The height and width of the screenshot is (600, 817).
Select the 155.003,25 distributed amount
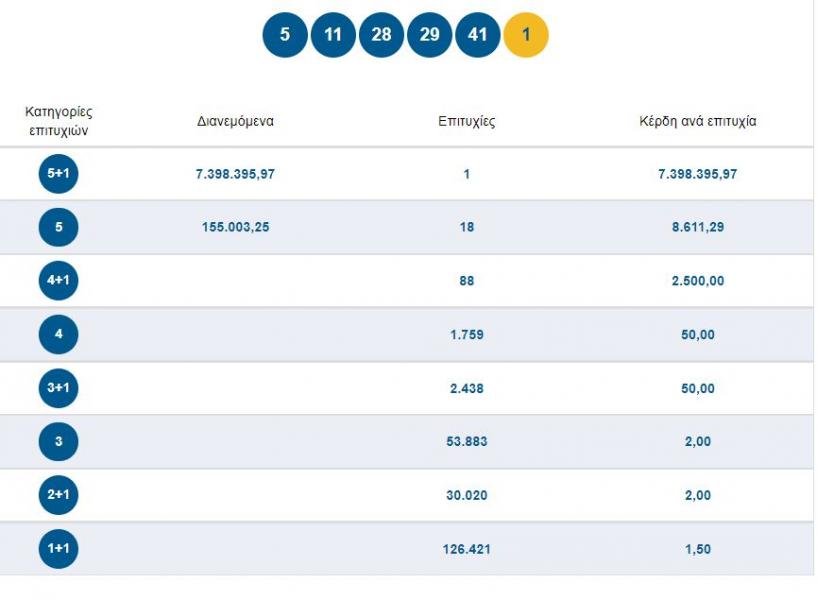coord(236,227)
